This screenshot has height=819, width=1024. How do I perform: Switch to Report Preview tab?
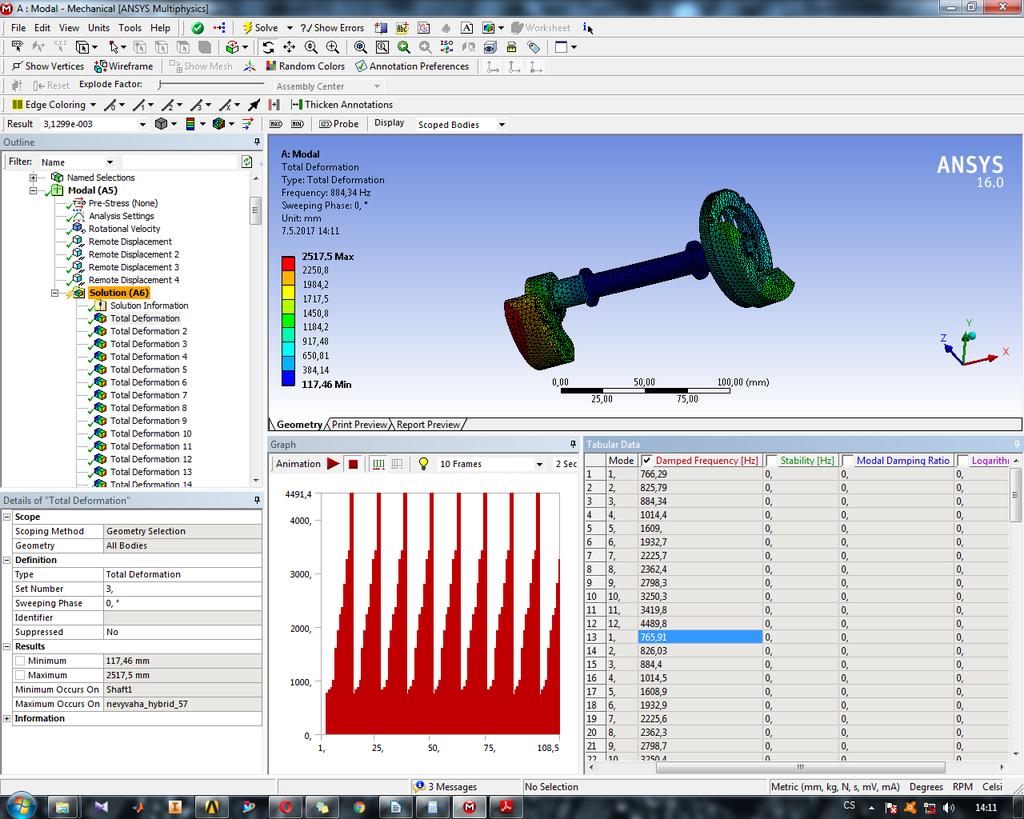click(x=428, y=425)
